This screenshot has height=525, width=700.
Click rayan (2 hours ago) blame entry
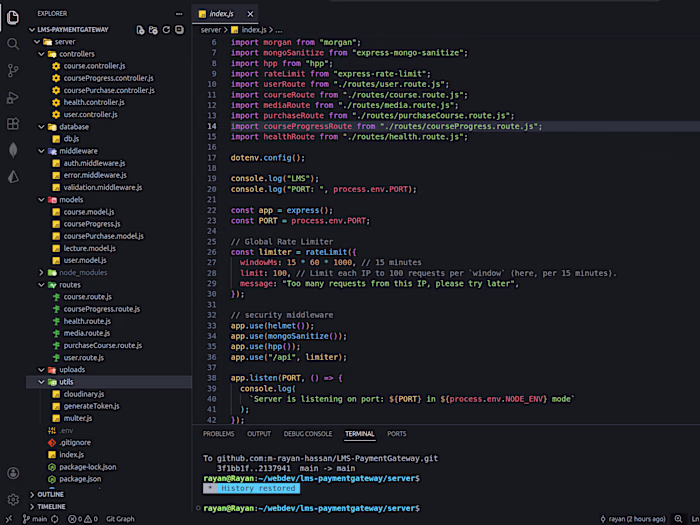click(x=633, y=519)
